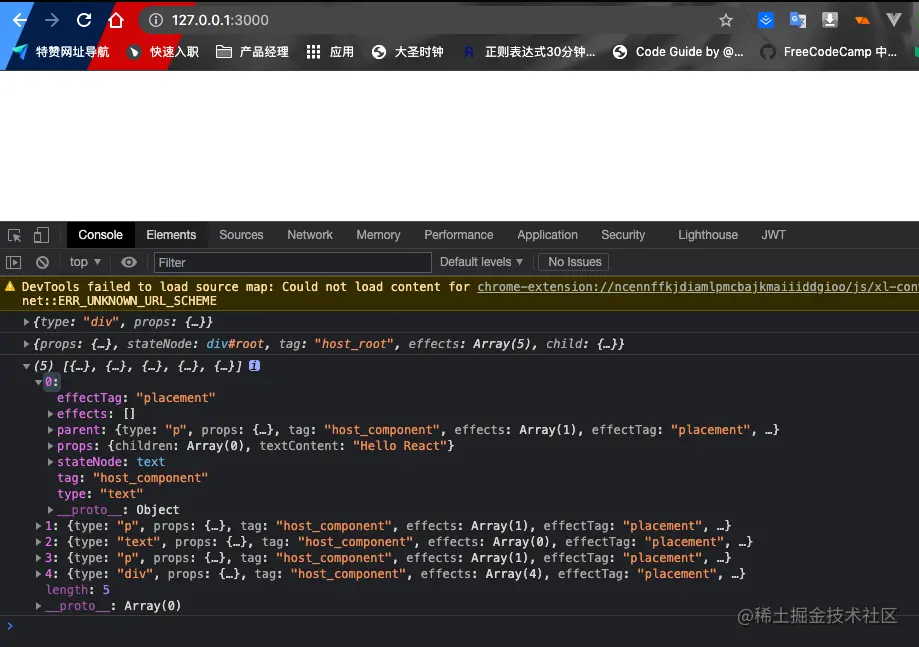Expand array item 3 type p
Image resolution: width=919 pixels, height=647 pixels.
coord(39,558)
